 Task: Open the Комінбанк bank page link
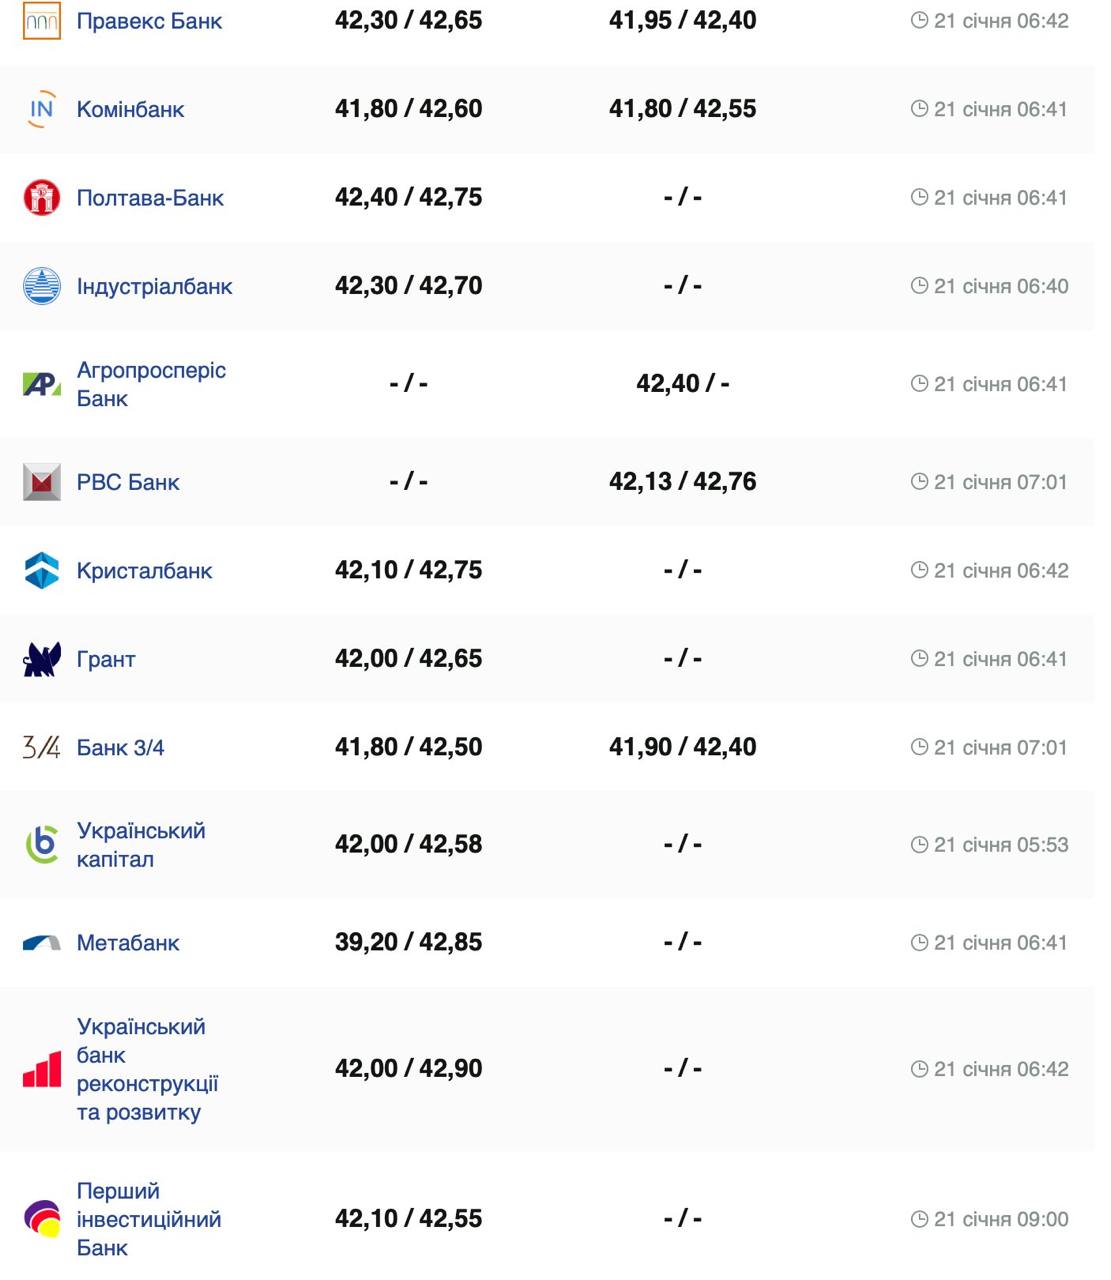130,109
